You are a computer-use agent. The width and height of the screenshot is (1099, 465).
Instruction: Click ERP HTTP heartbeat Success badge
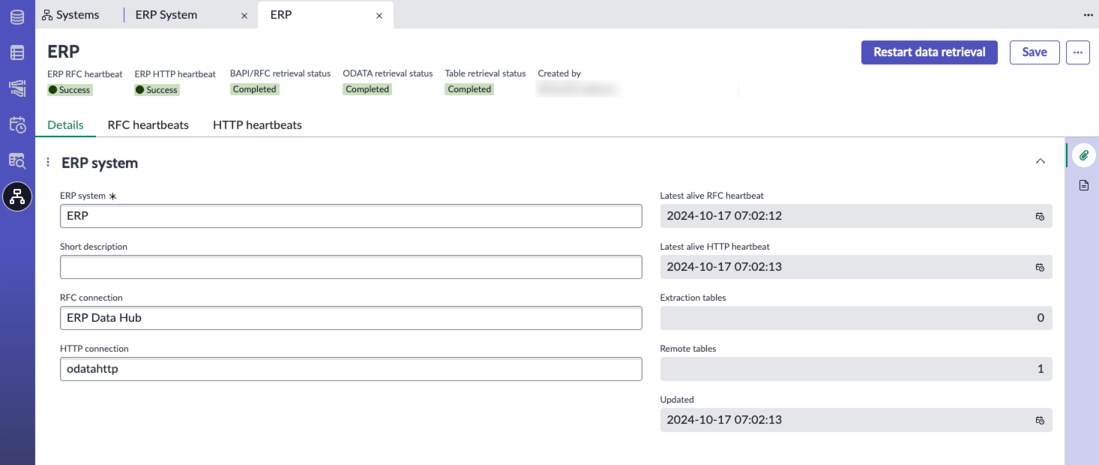(157, 90)
